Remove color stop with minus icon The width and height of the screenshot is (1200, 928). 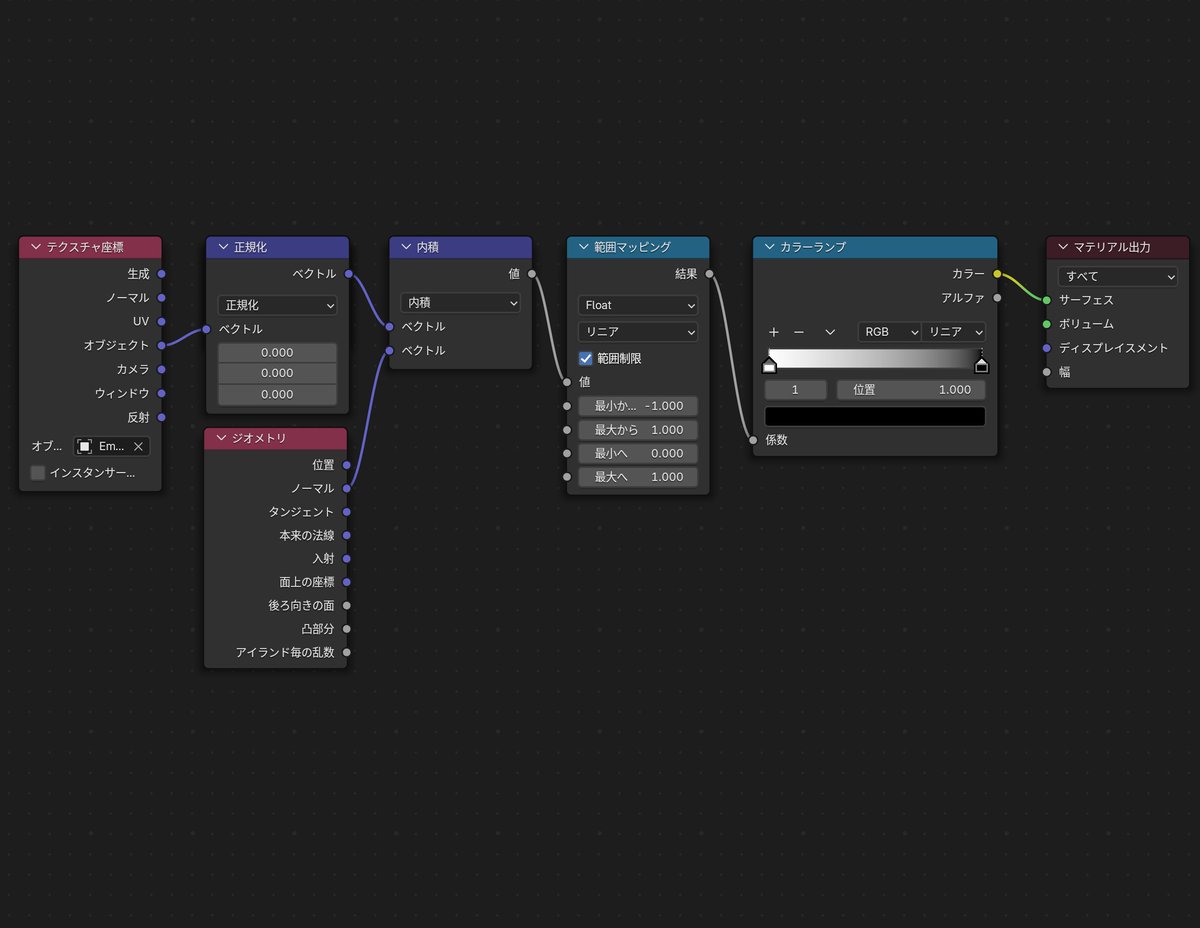click(x=798, y=332)
